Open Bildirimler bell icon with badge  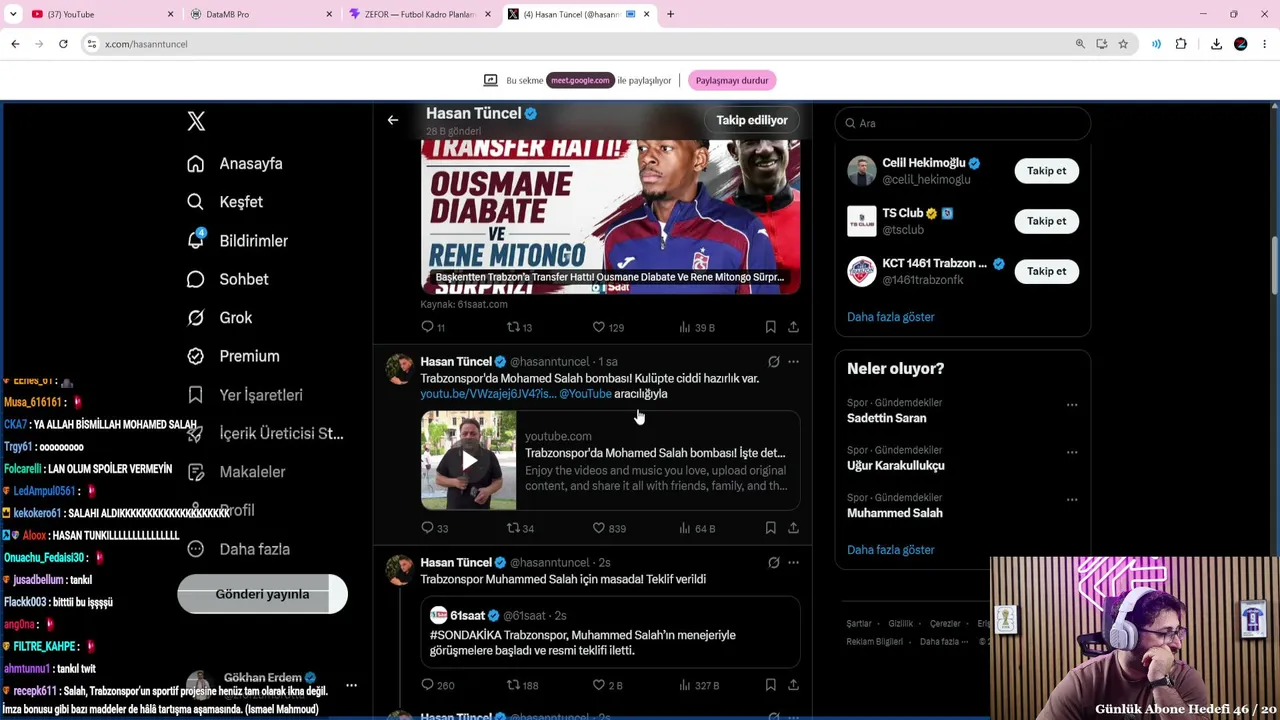tap(196, 240)
